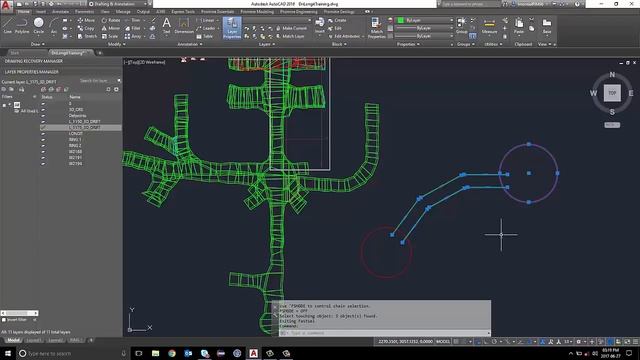Open Layer Properties manager button
640x360 pixels.
point(232,28)
